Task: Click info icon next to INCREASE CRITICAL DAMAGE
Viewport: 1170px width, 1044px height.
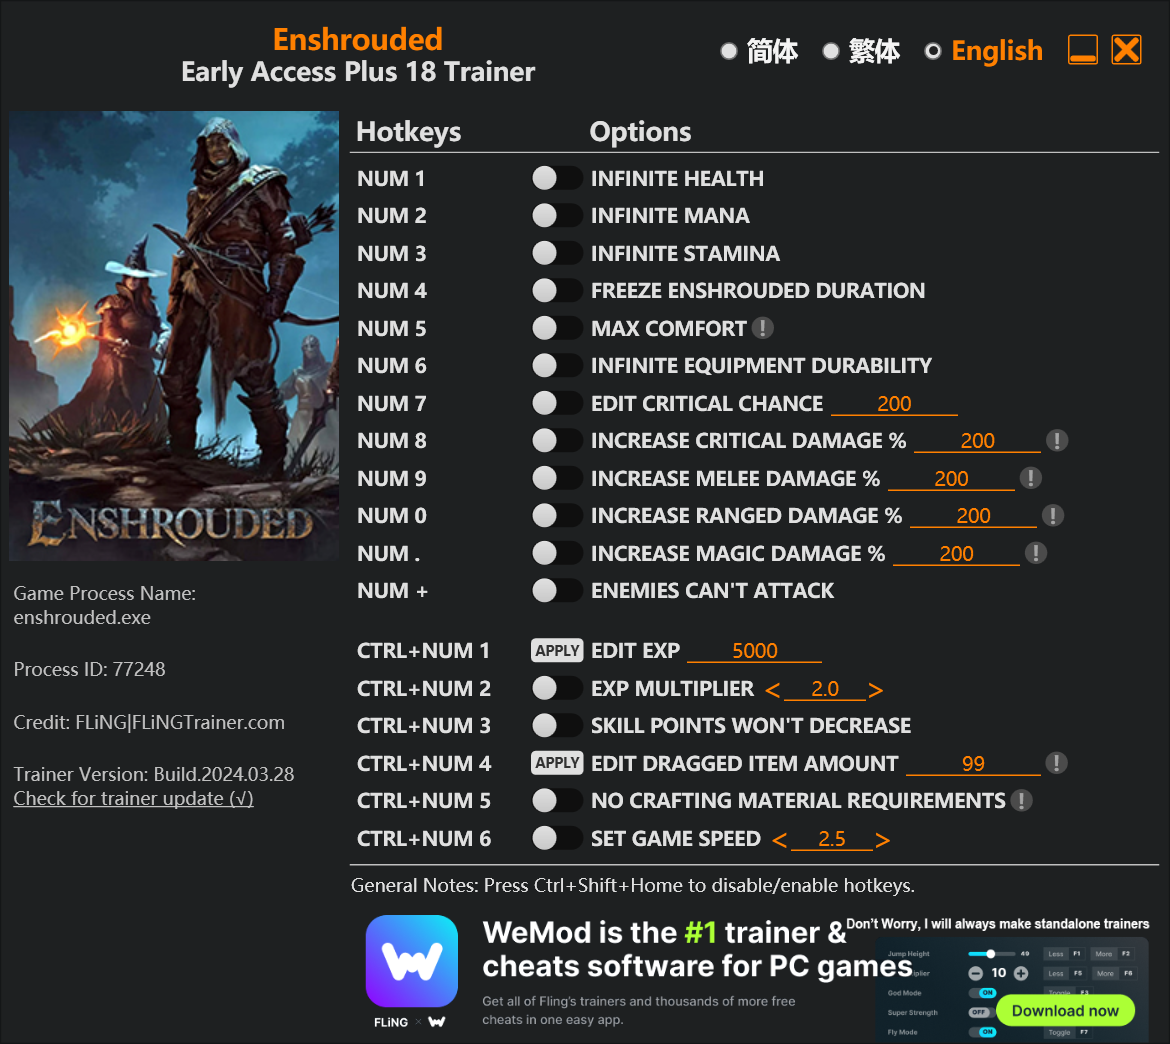Action: 1056,440
